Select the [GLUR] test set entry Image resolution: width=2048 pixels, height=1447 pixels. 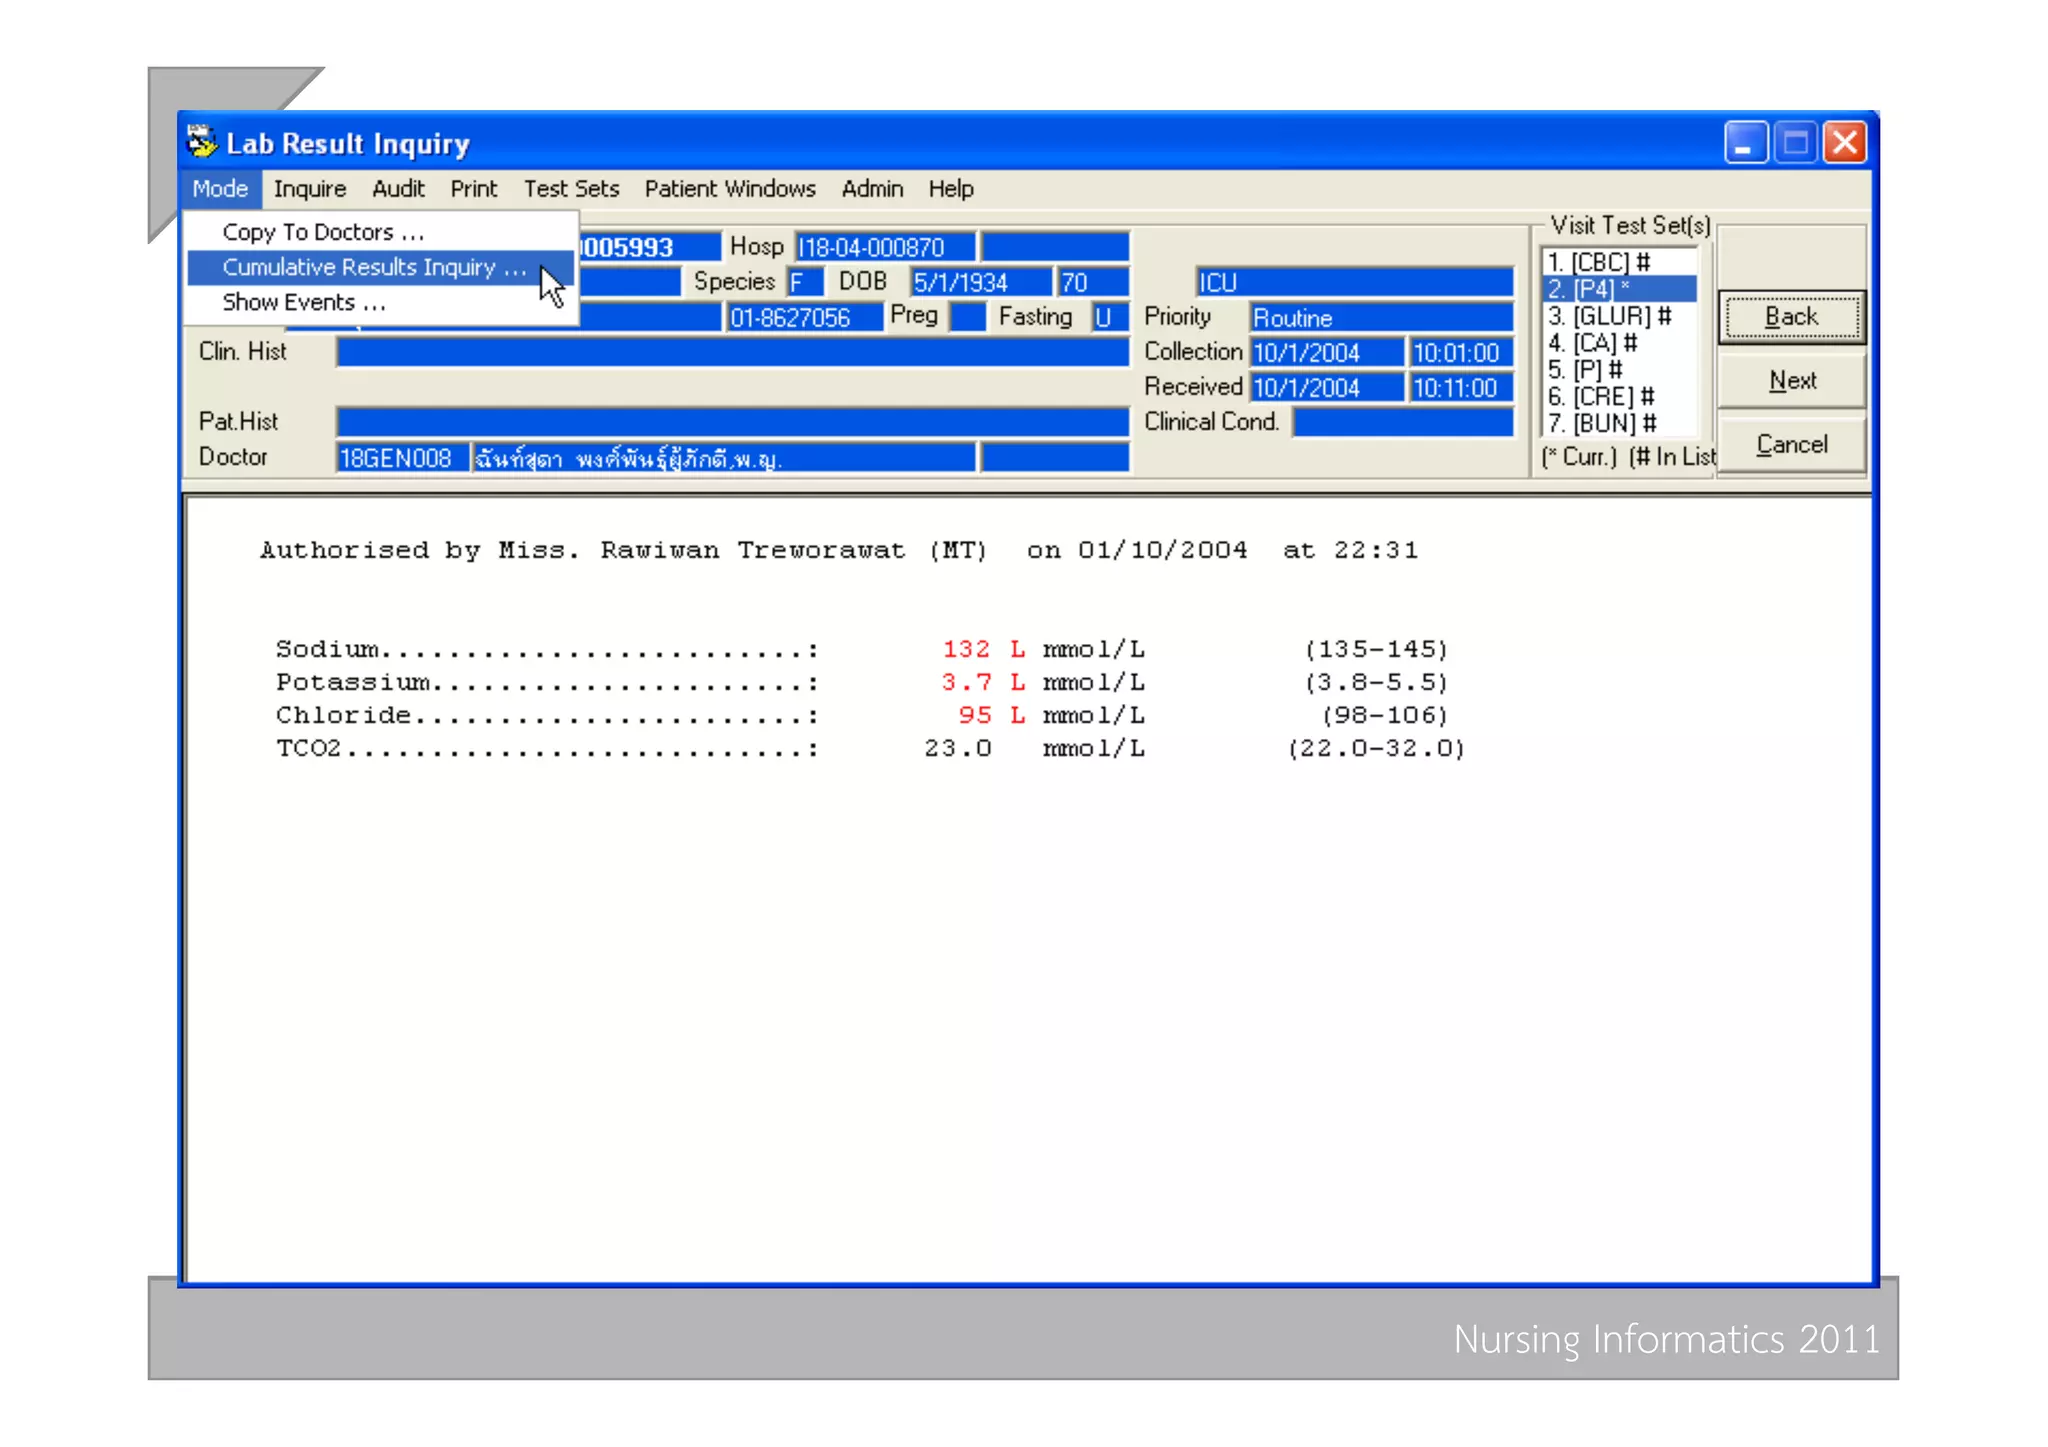[1609, 316]
